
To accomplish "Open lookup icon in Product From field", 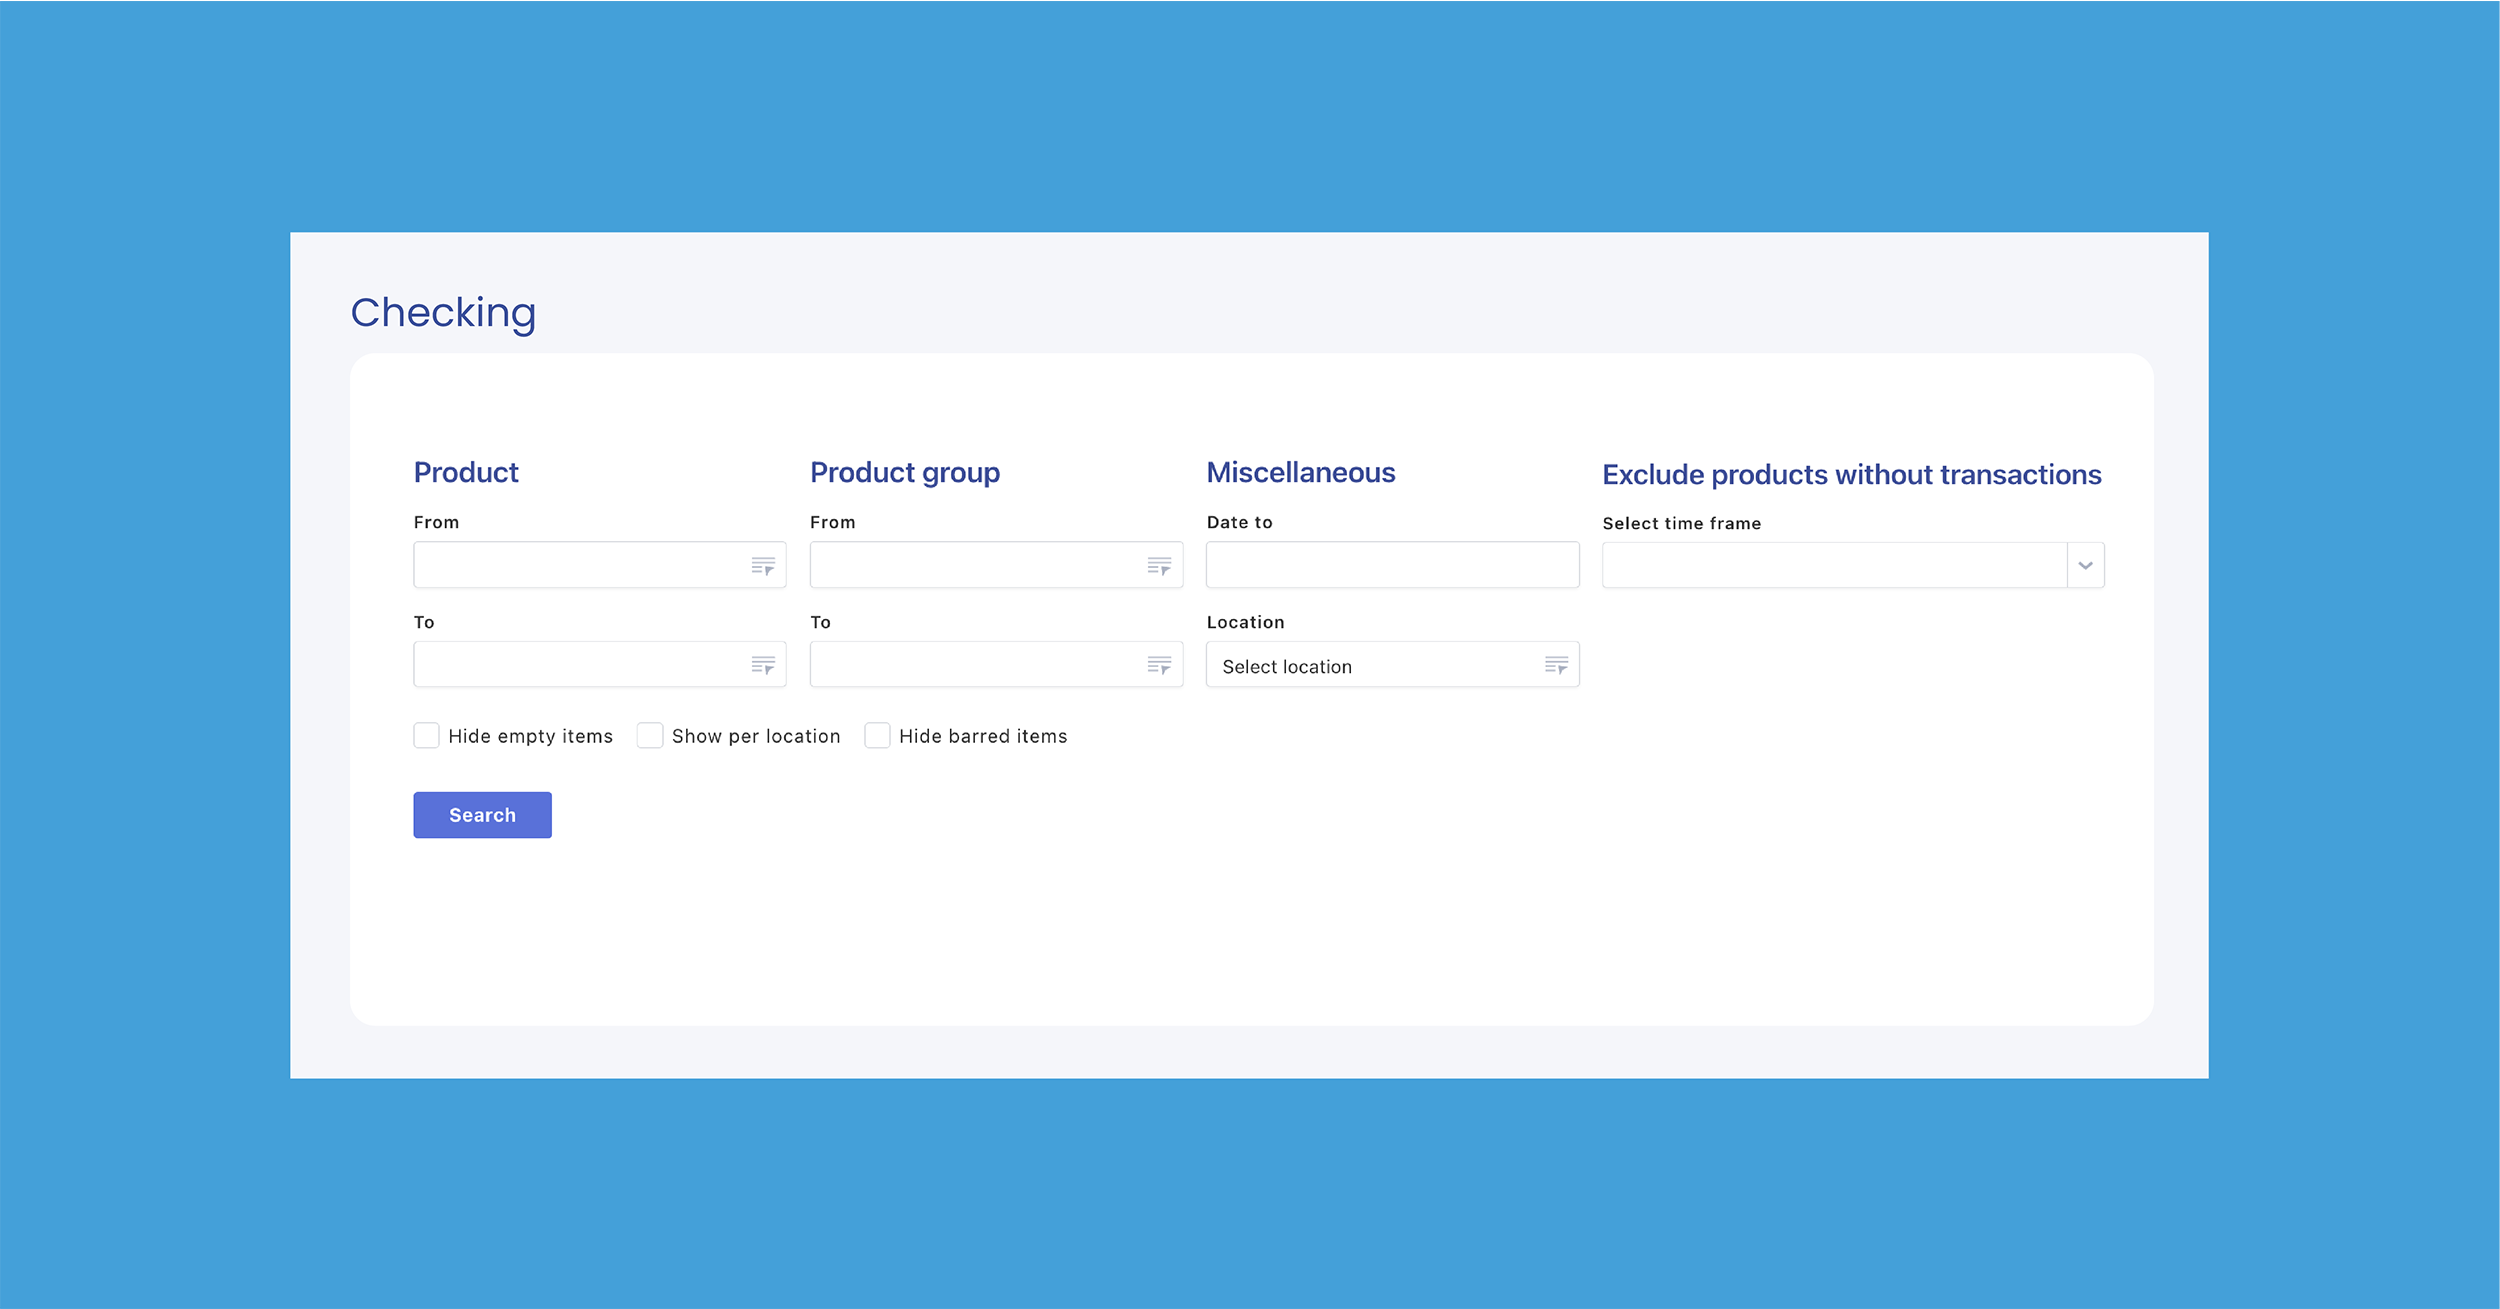I will [763, 566].
